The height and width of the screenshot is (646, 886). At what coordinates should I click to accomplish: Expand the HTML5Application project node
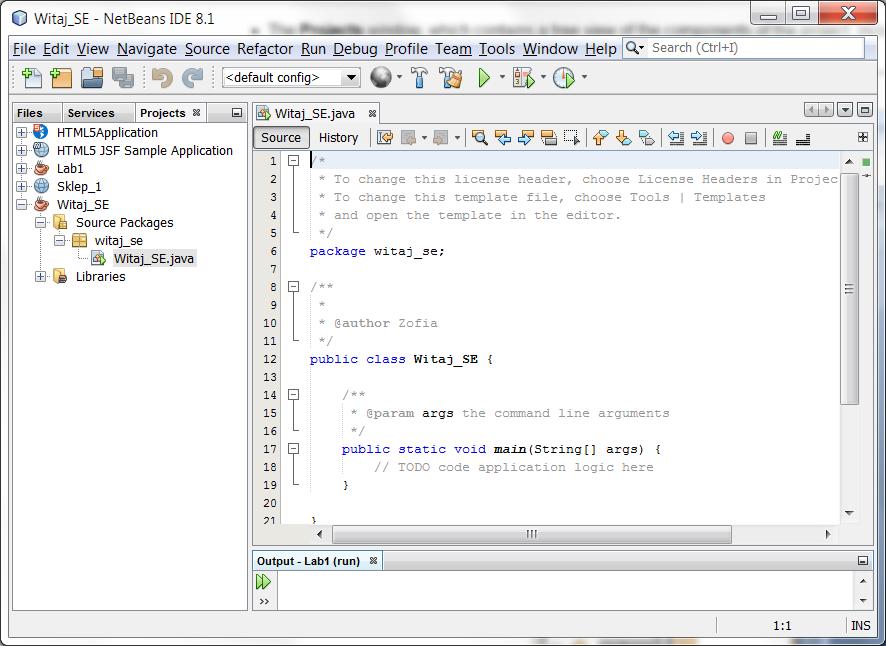[x=21, y=132]
